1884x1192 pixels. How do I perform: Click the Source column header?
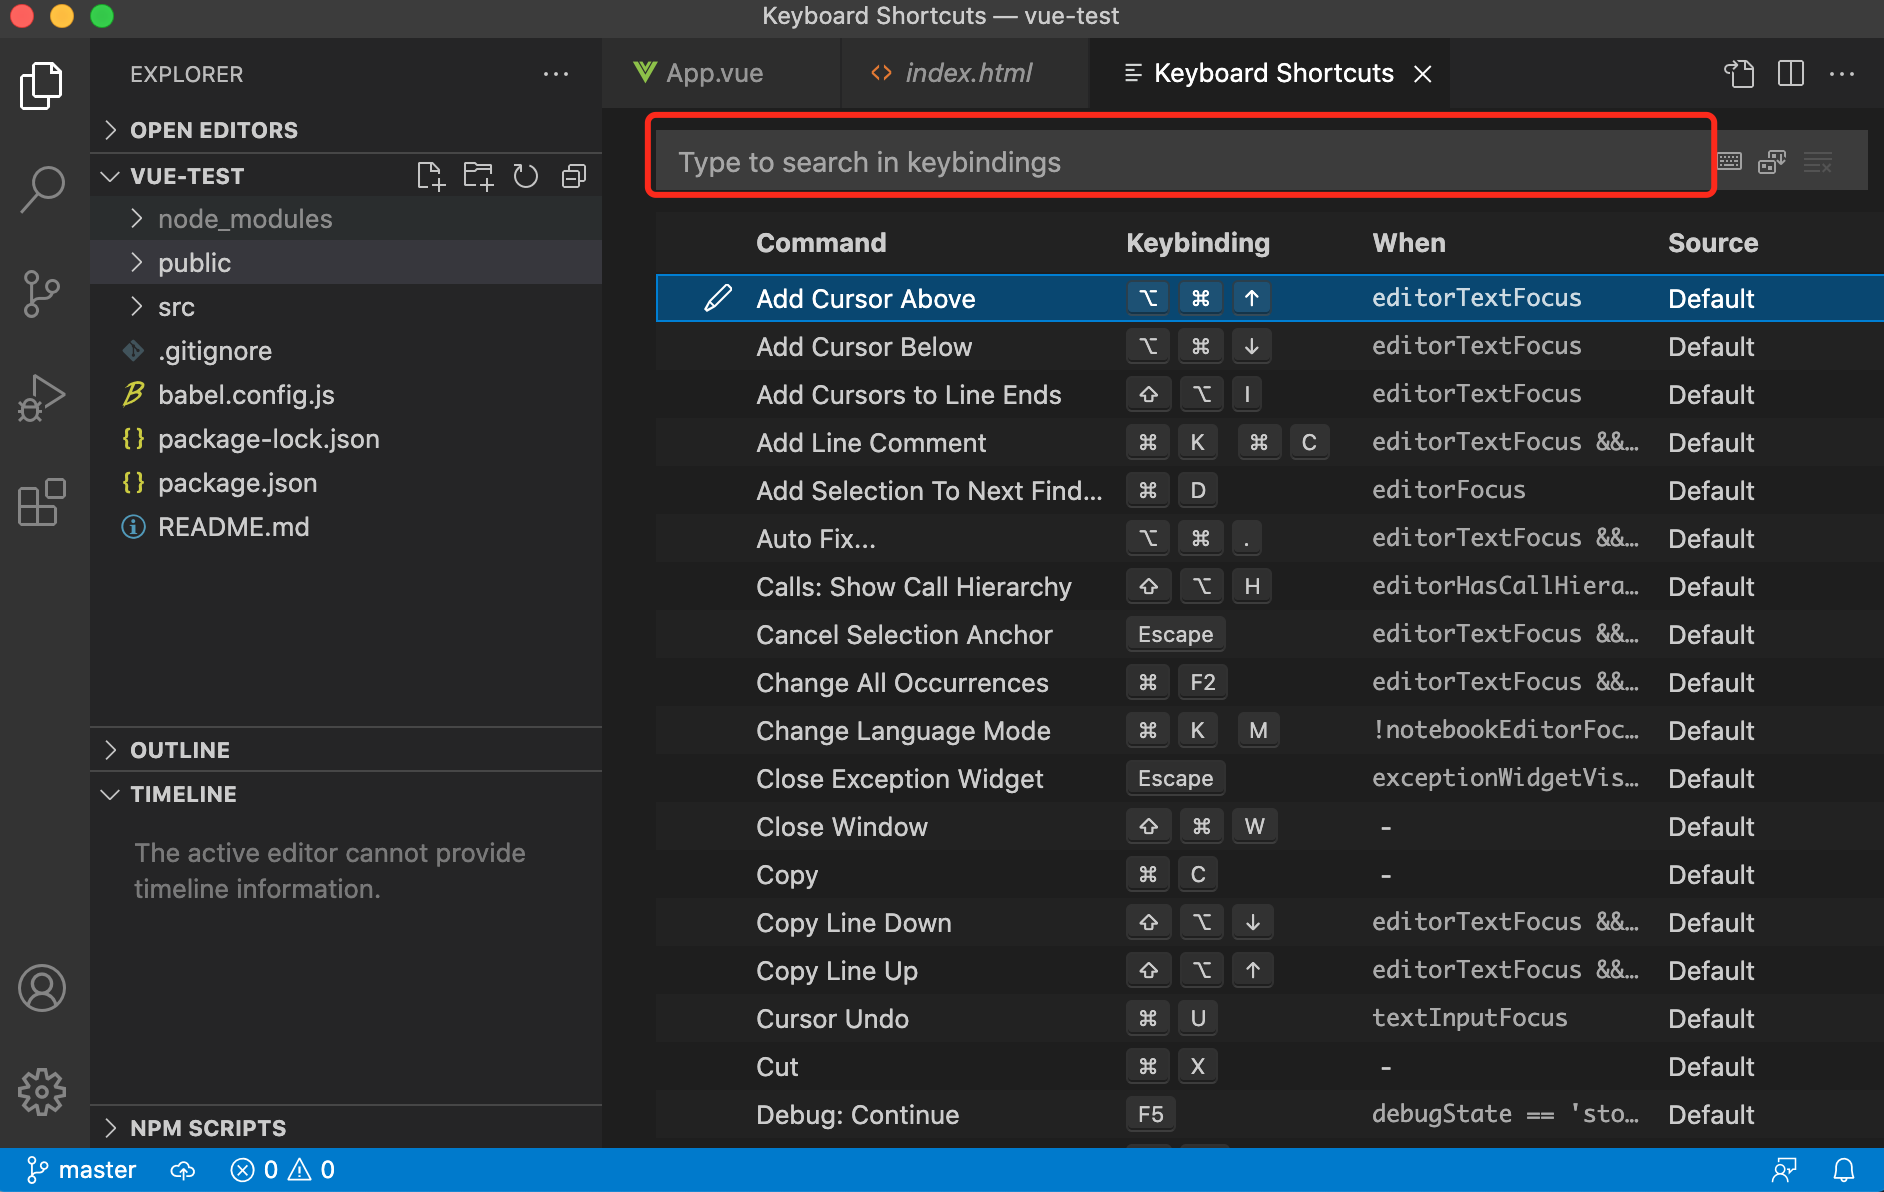click(x=1713, y=243)
